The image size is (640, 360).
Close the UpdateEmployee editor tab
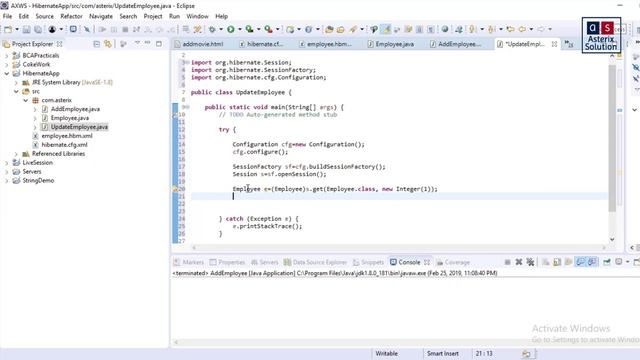click(x=554, y=44)
